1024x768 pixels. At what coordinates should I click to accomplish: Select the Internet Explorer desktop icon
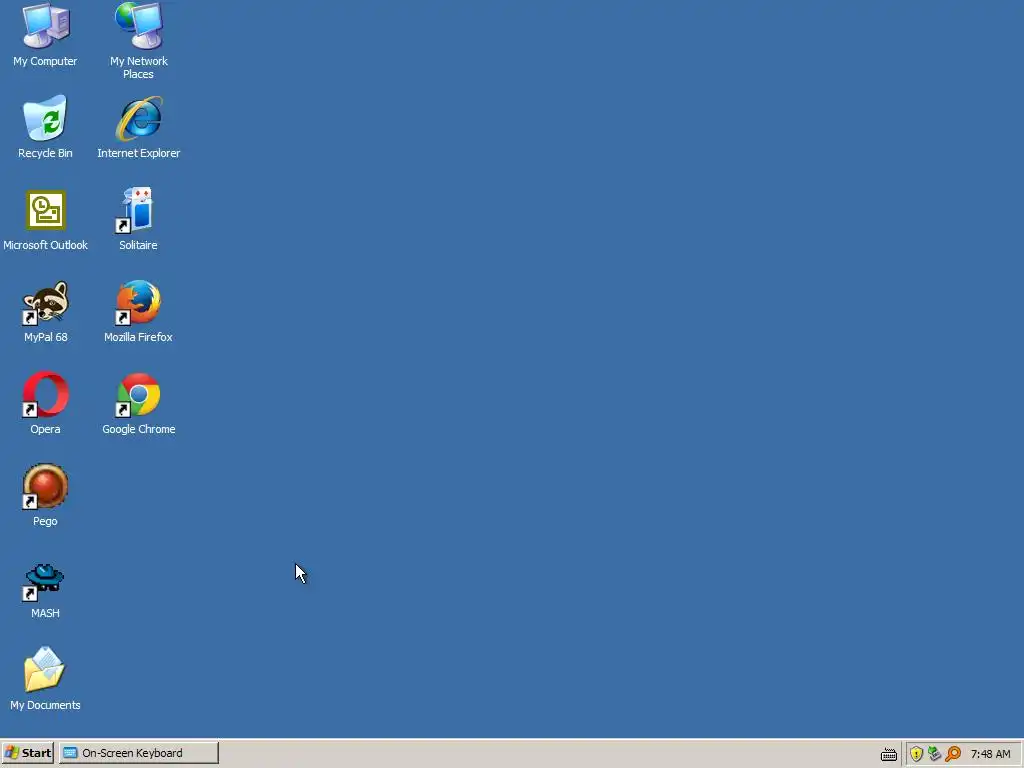point(138,118)
